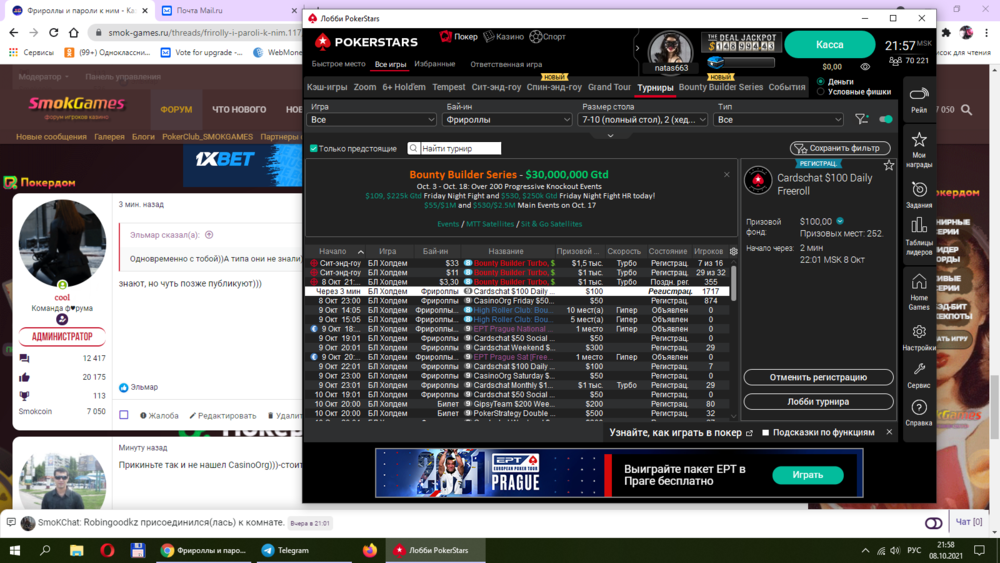Open Избранные tab
The image size is (1000, 563).
[x=435, y=64]
